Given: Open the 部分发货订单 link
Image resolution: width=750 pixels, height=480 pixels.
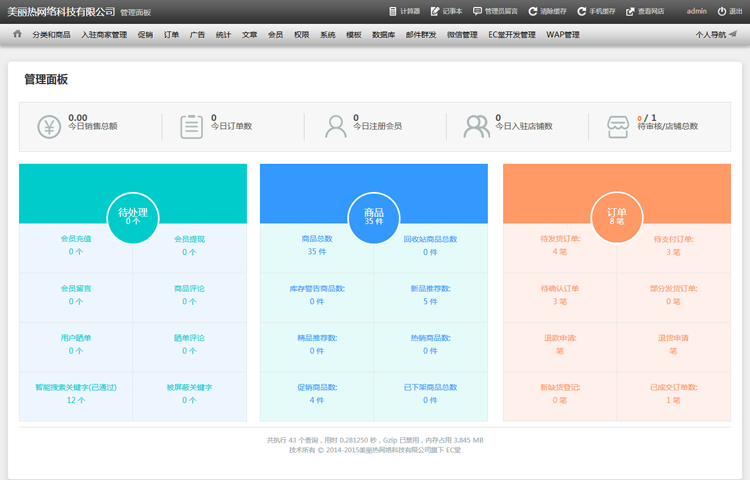Looking at the screenshot, I should pyautogui.click(x=673, y=288).
